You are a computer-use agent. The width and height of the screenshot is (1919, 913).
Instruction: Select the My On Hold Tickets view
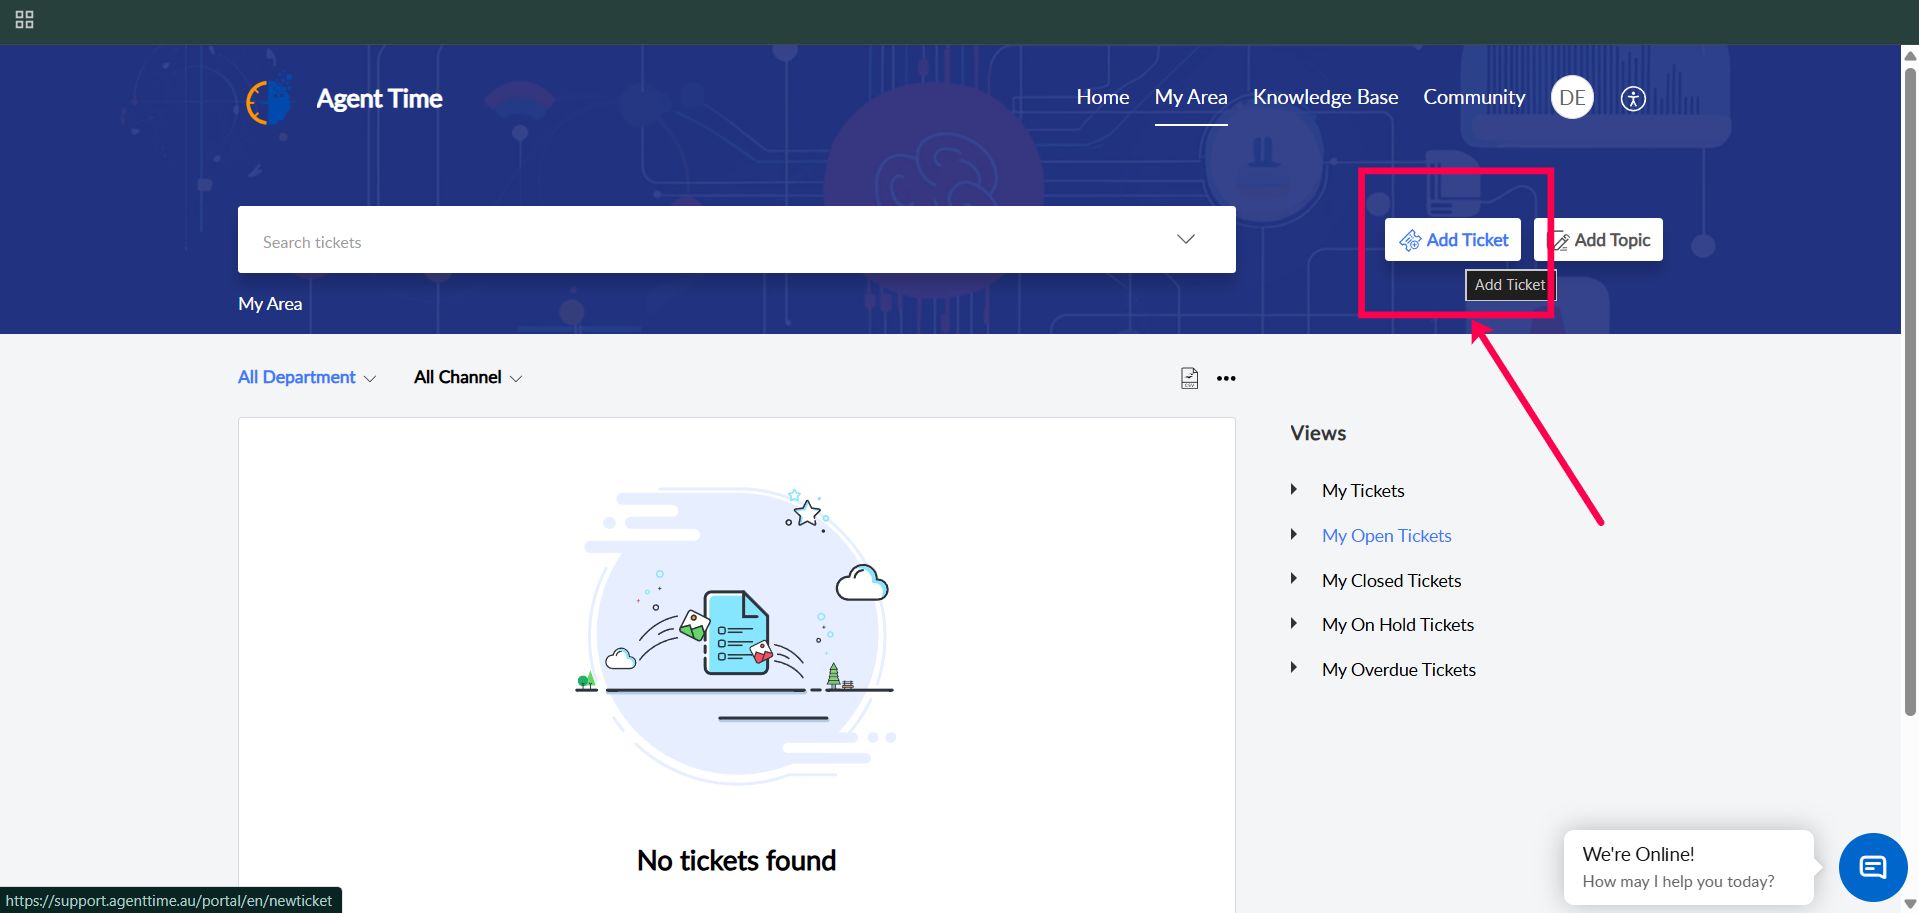1397,625
